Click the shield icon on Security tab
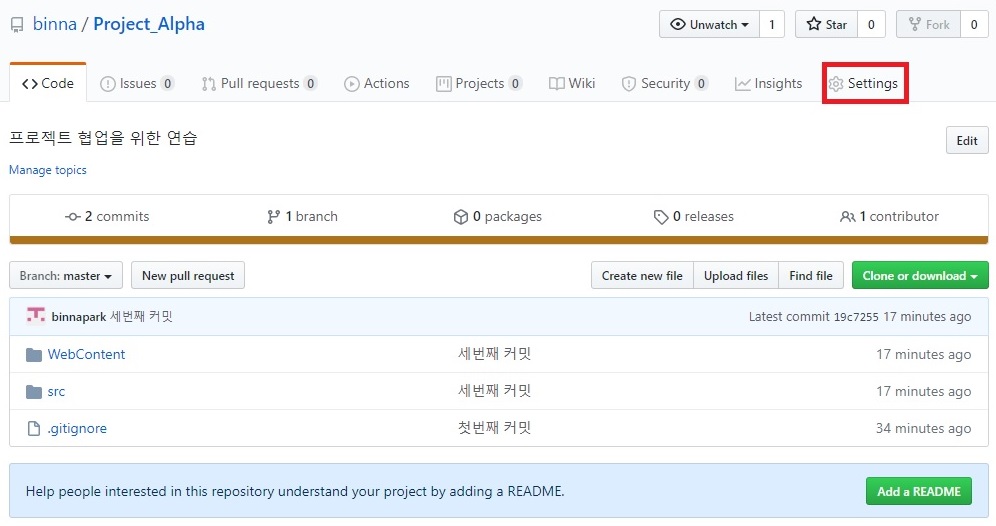996x526 pixels. 629,84
